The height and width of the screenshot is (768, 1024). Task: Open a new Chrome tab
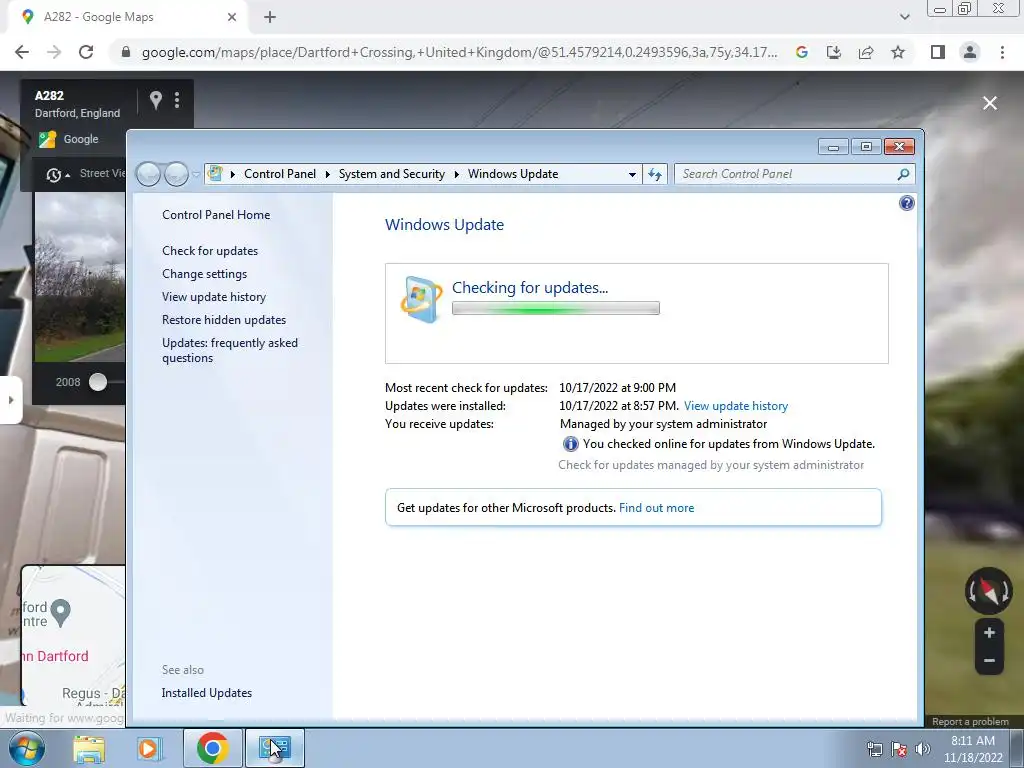270,17
